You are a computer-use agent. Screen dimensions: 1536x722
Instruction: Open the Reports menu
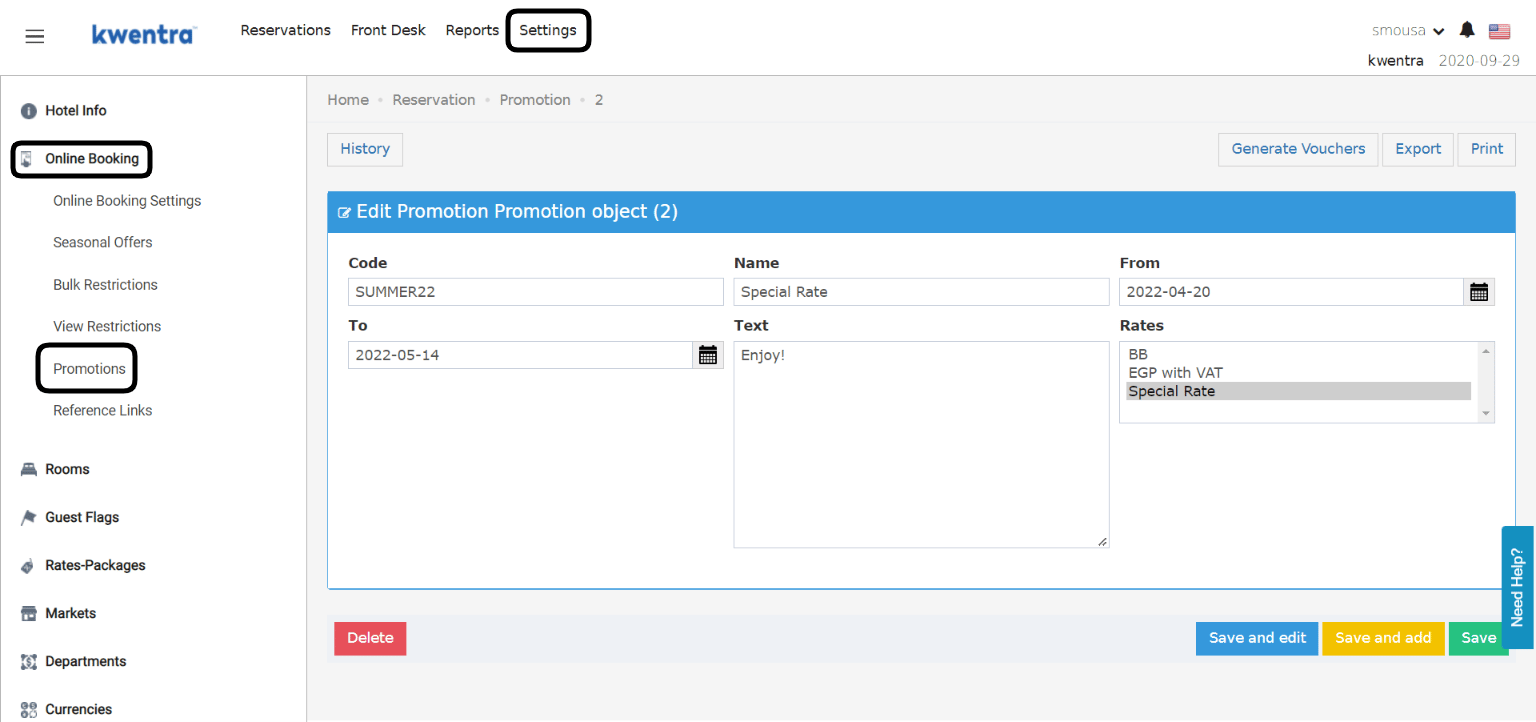tap(472, 30)
